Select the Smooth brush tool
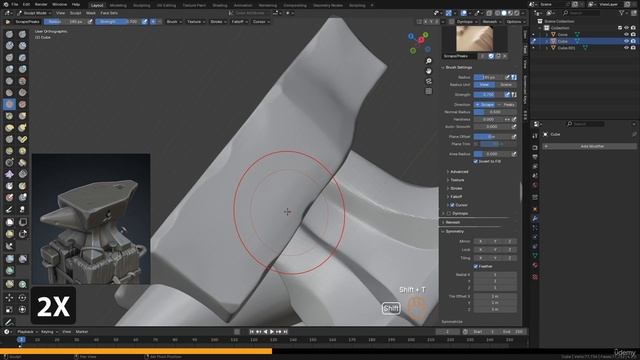This screenshot has width=640, height=360. [22, 81]
